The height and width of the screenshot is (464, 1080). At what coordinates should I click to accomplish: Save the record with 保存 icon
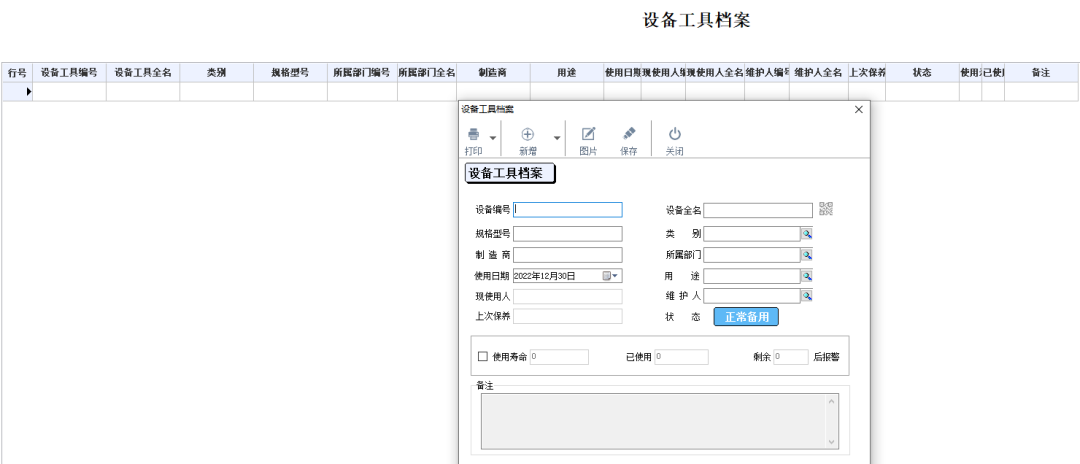(x=629, y=134)
